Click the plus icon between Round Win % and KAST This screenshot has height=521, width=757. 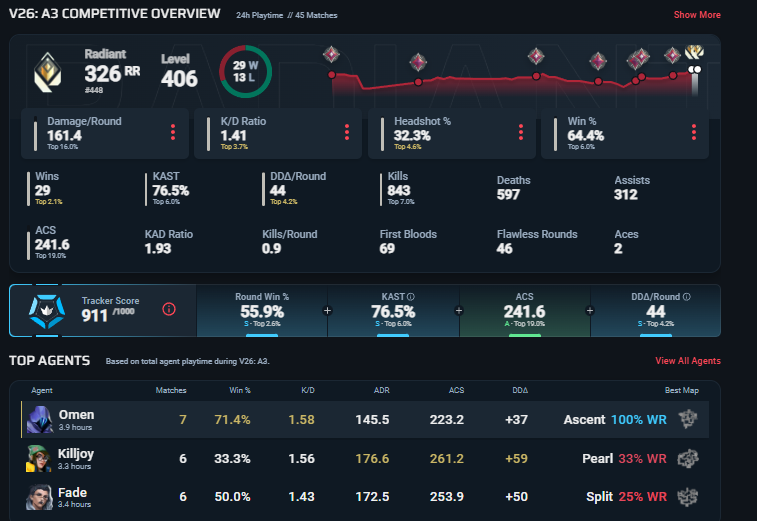(327, 310)
